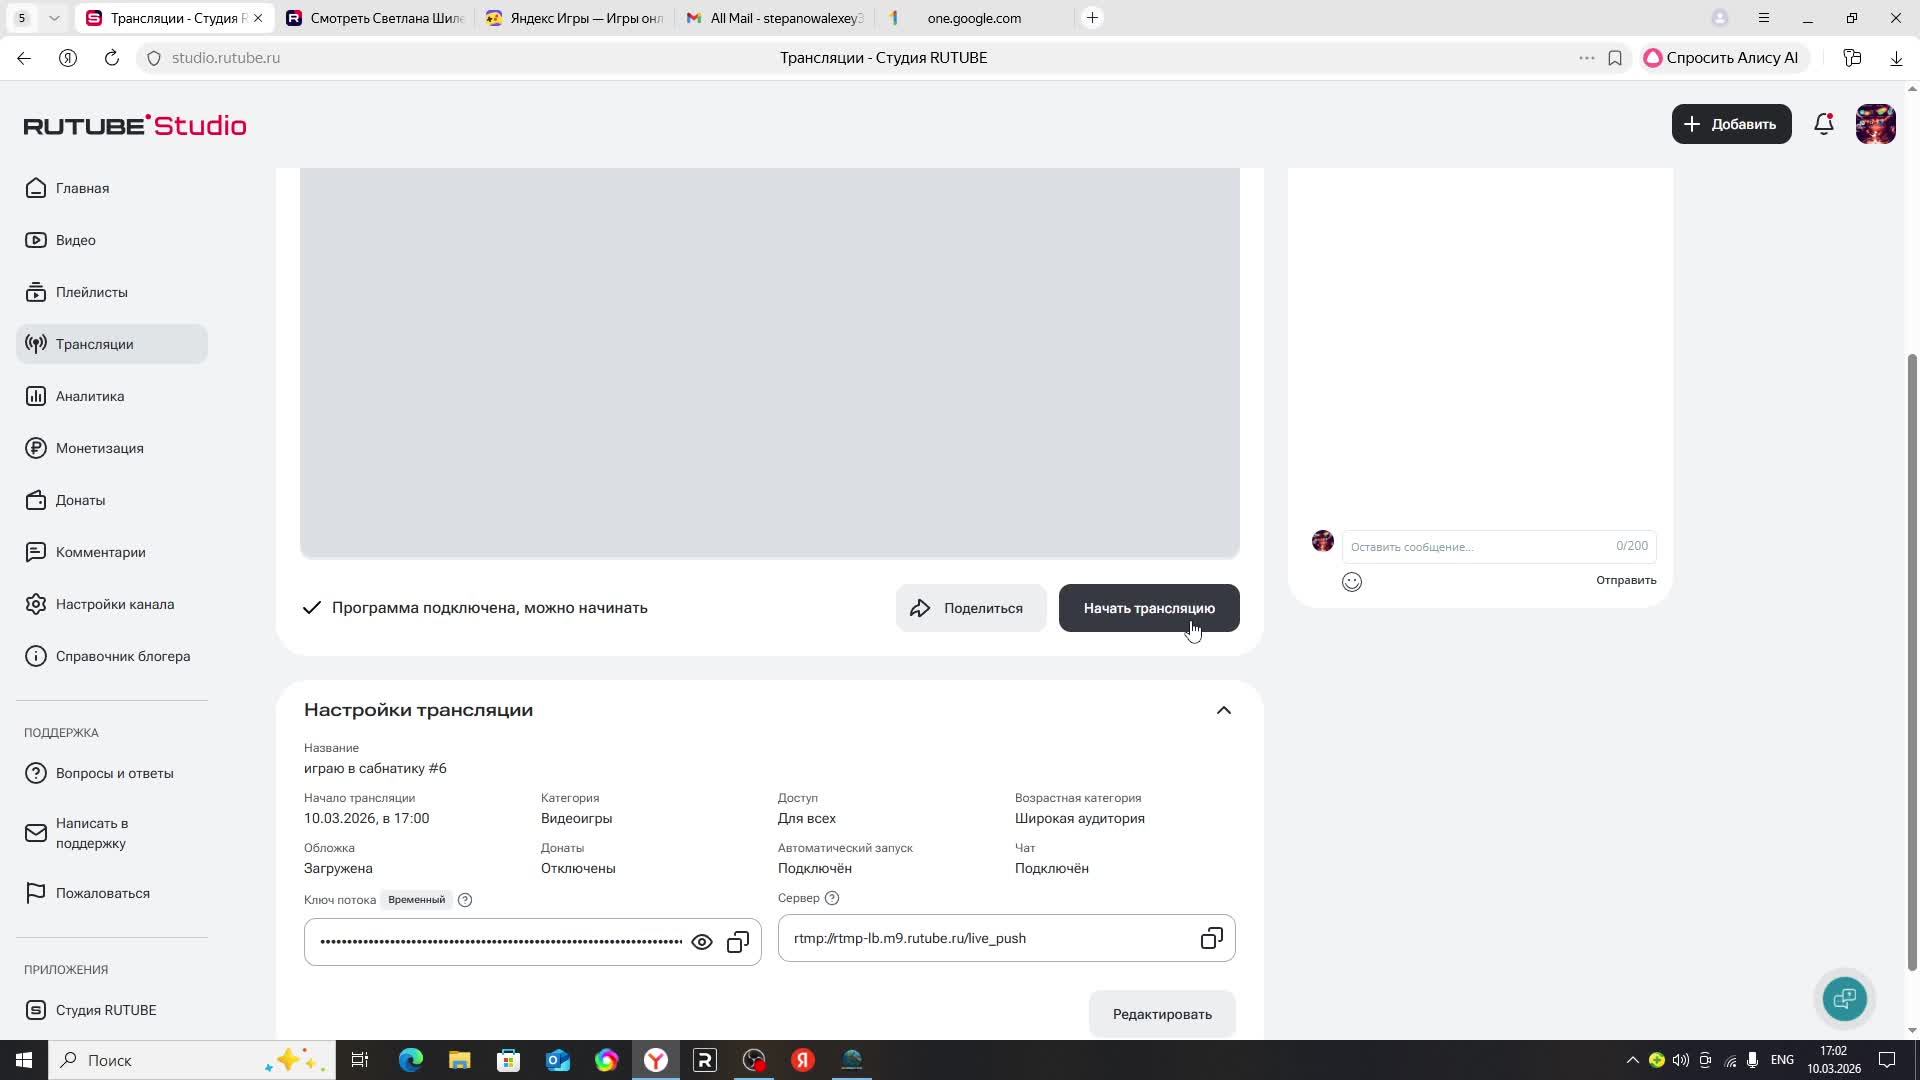The image size is (1920, 1080).
Task: Open notifications bell
Action: pos(1824,124)
